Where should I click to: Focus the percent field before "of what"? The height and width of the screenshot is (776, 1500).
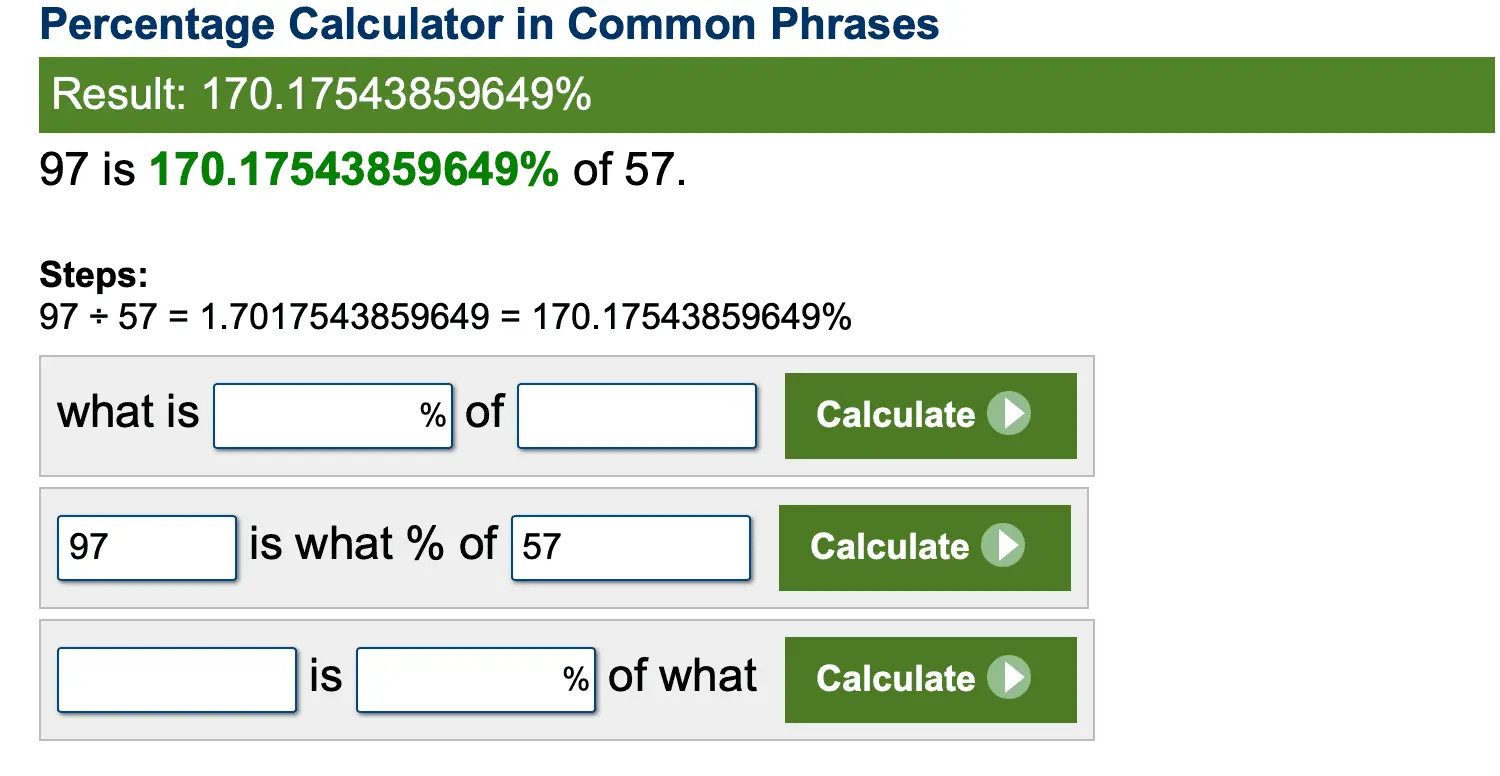click(x=462, y=679)
